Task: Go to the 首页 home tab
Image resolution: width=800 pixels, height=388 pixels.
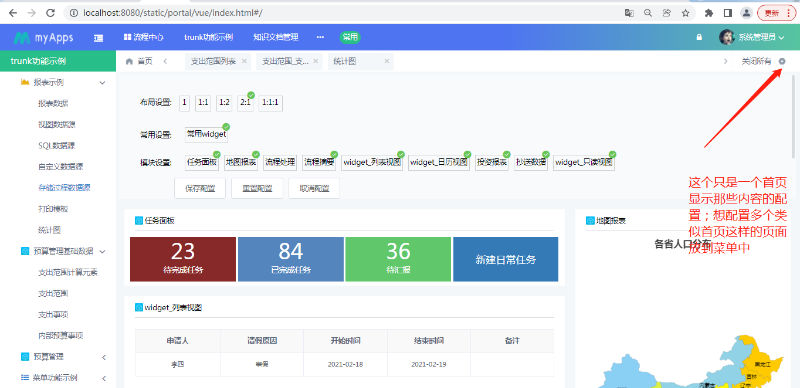Action: tap(139, 61)
